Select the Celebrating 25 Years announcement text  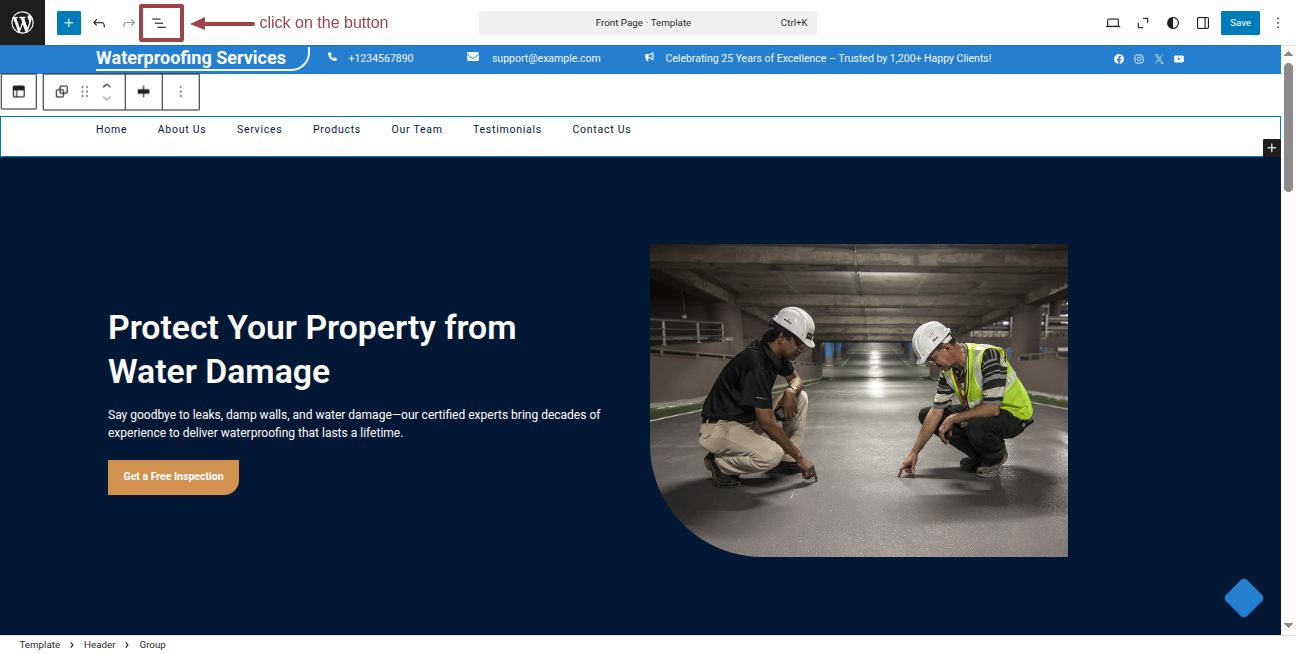828,59
